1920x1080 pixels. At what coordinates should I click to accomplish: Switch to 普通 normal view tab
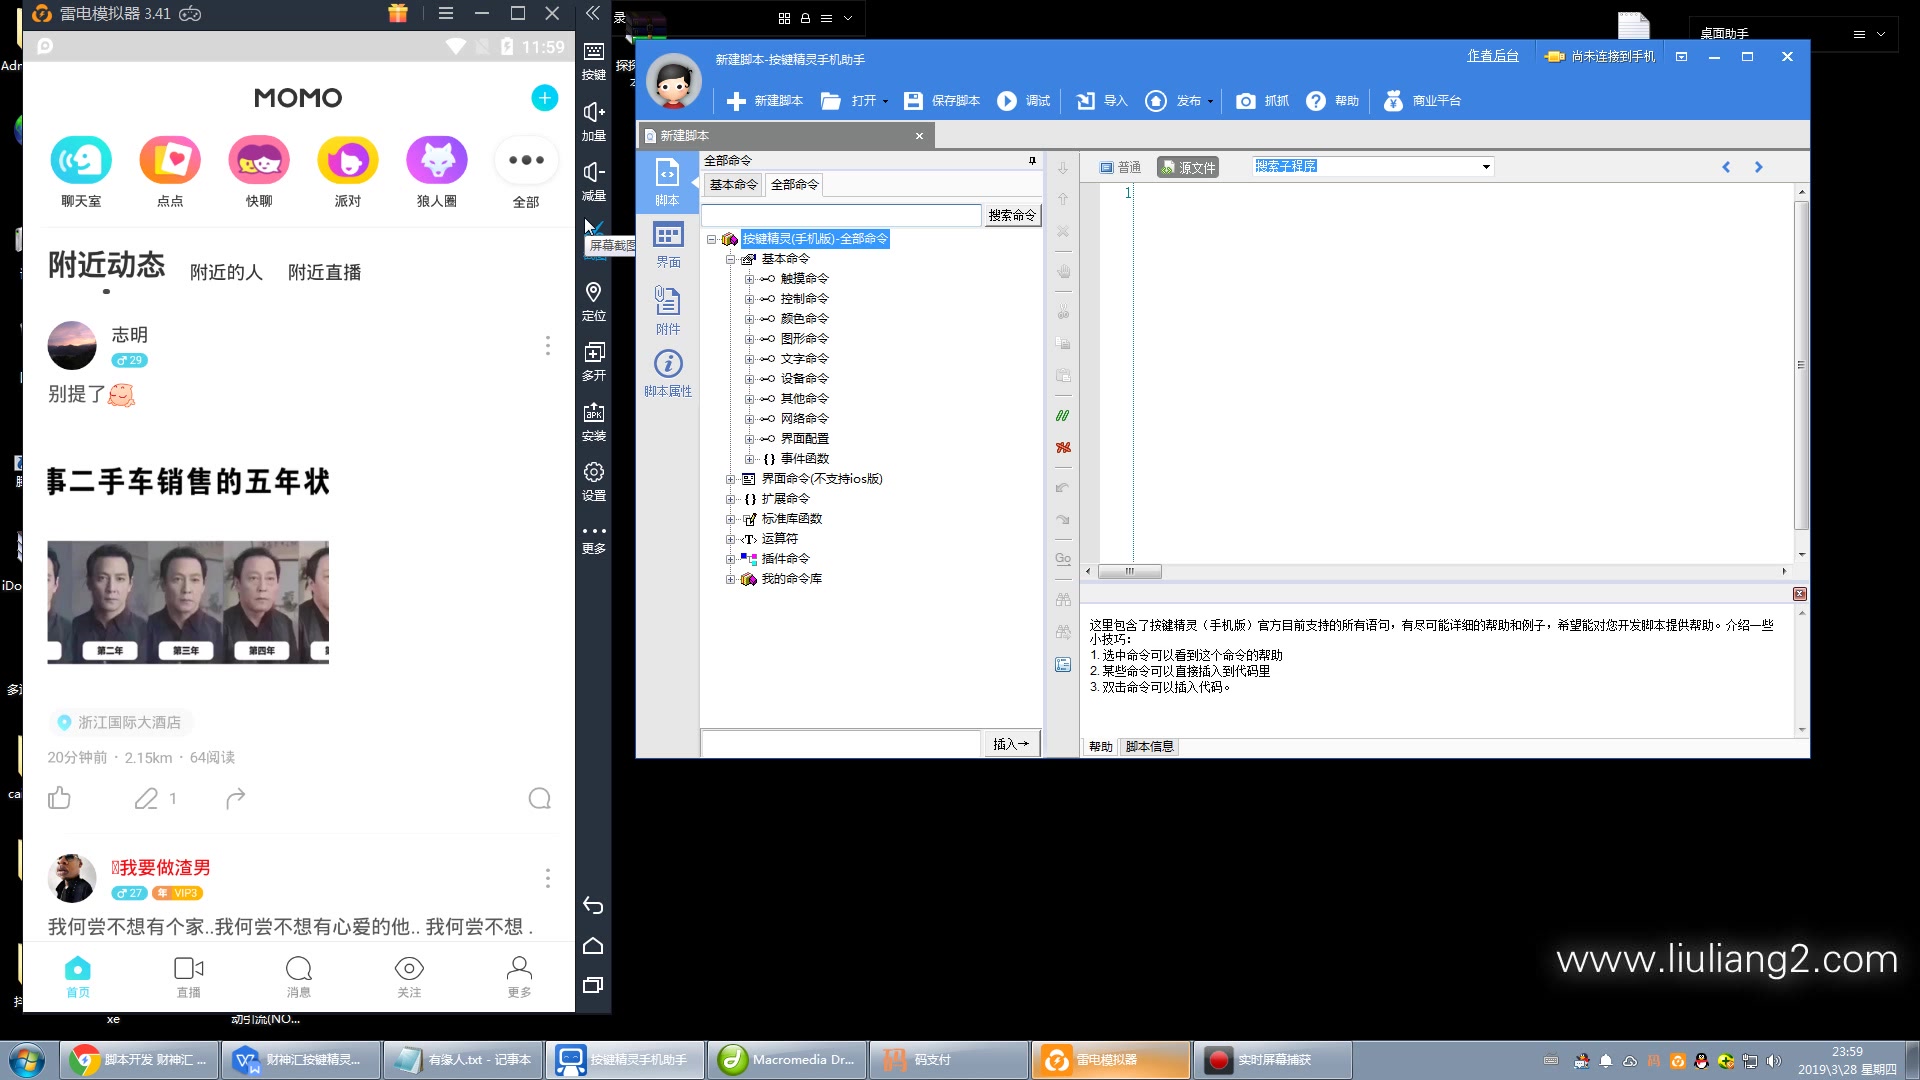tap(1121, 168)
